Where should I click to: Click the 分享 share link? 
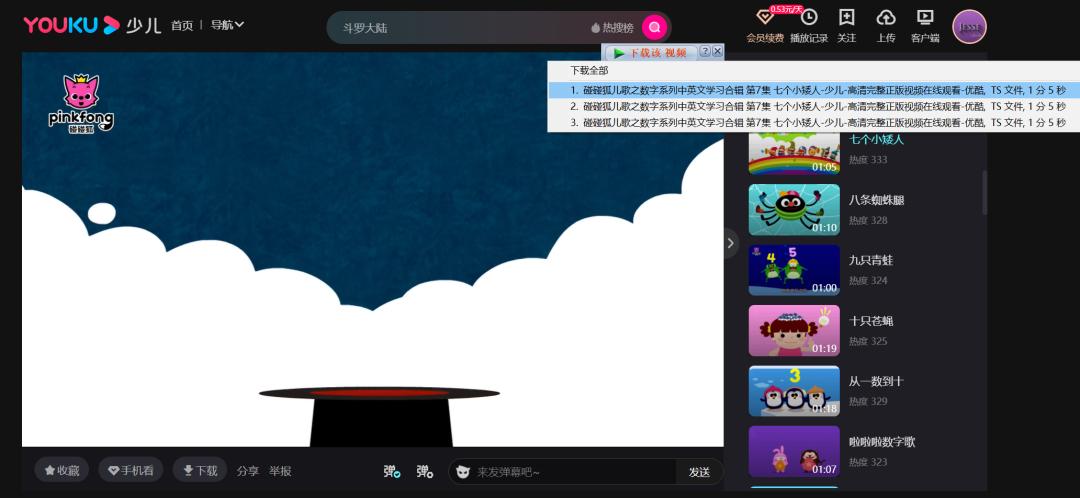248,471
